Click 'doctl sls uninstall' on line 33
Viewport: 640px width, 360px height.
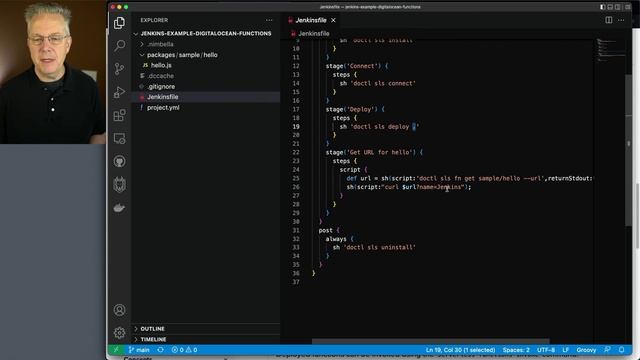click(x=379, y=247)
